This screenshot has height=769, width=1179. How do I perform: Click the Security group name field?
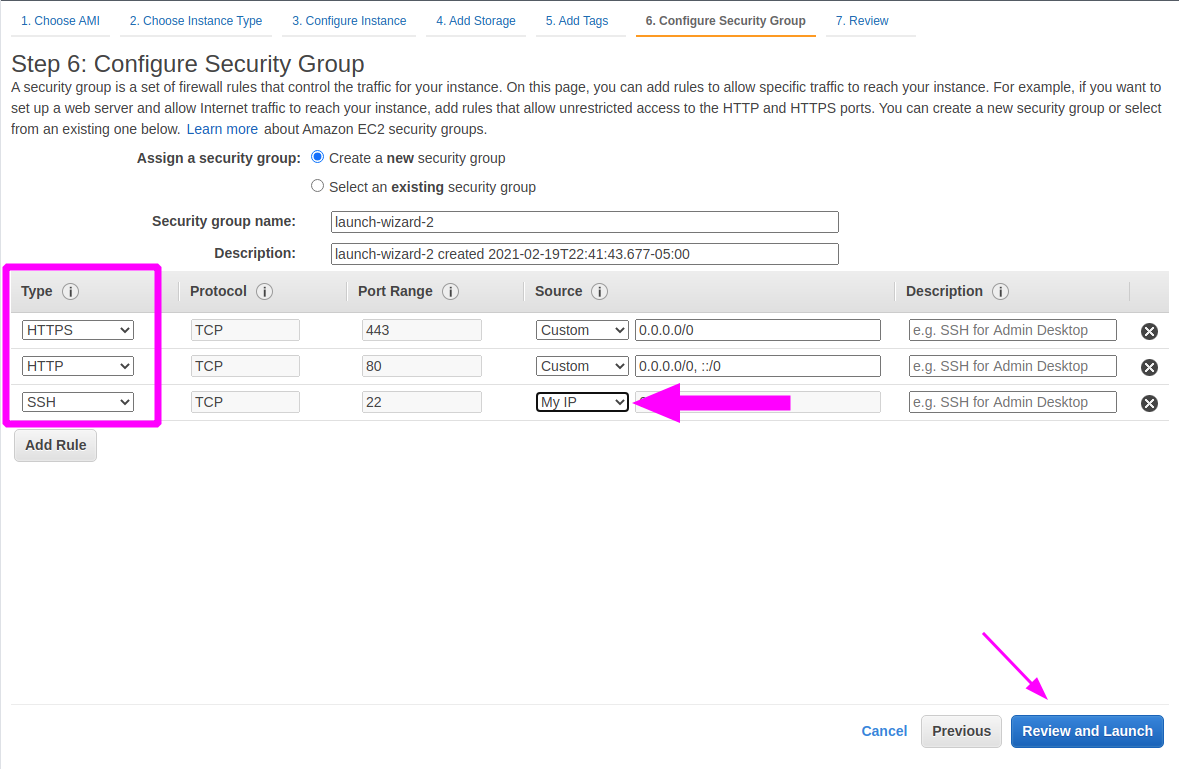coord(584,221)
